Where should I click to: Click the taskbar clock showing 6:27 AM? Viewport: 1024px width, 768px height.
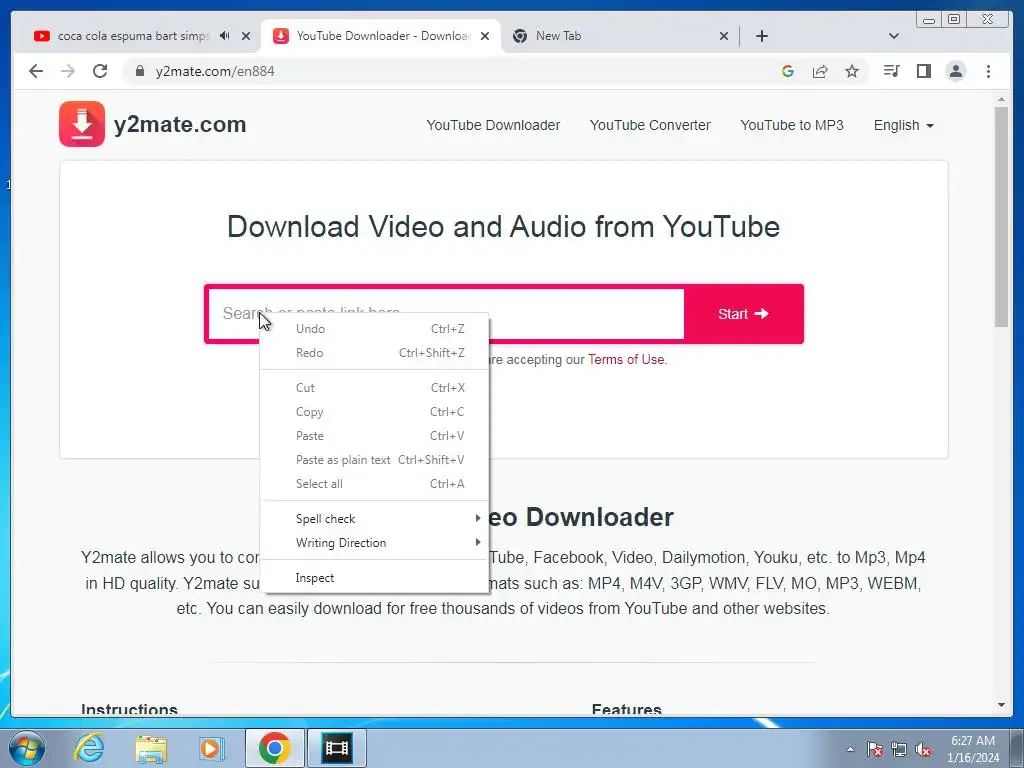(x=973, y=749)
